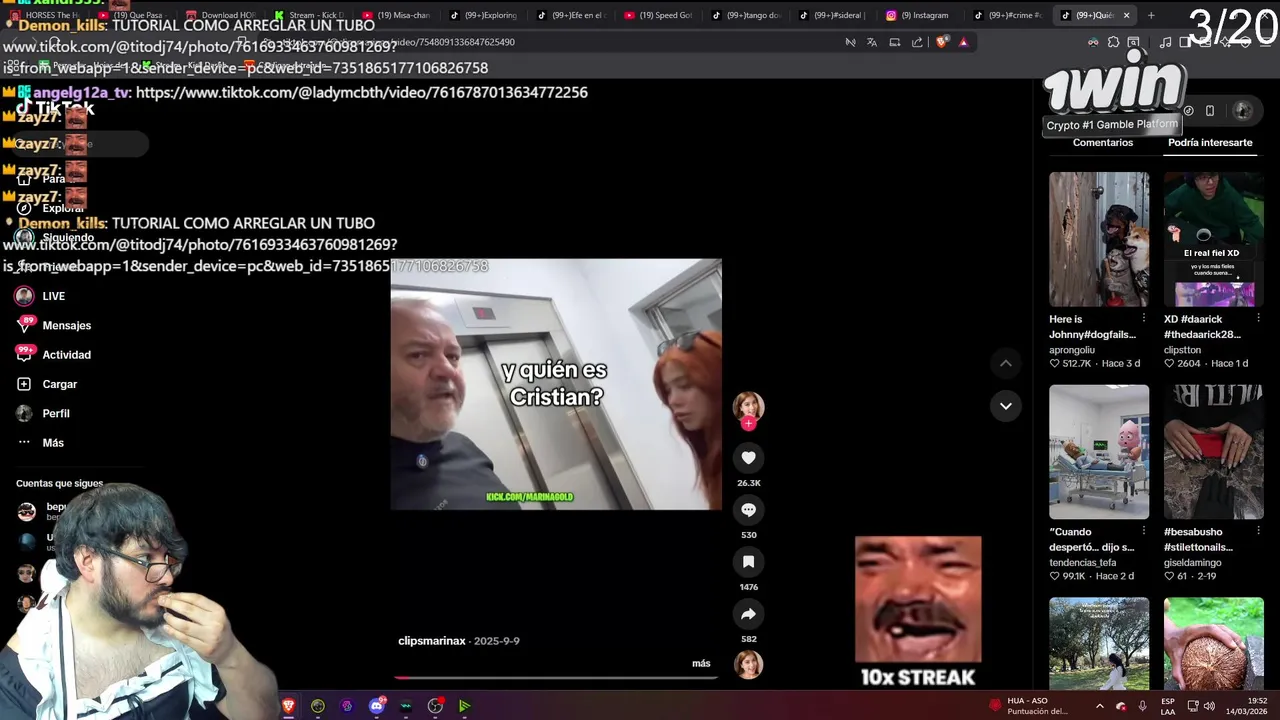Click the microphone icon in system tray
Image resolution: width=1280 pixels, height=720 pixels.
[x=1142, y=706]
